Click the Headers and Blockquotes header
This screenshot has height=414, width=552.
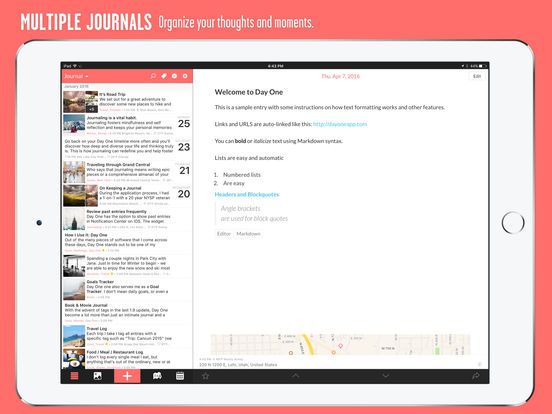(247, 194)
